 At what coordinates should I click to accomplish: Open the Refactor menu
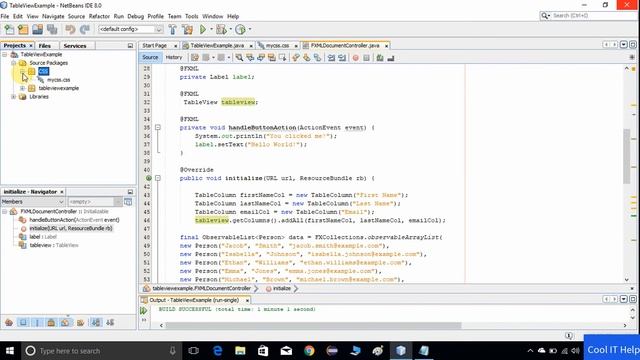[x=99, y=16]
